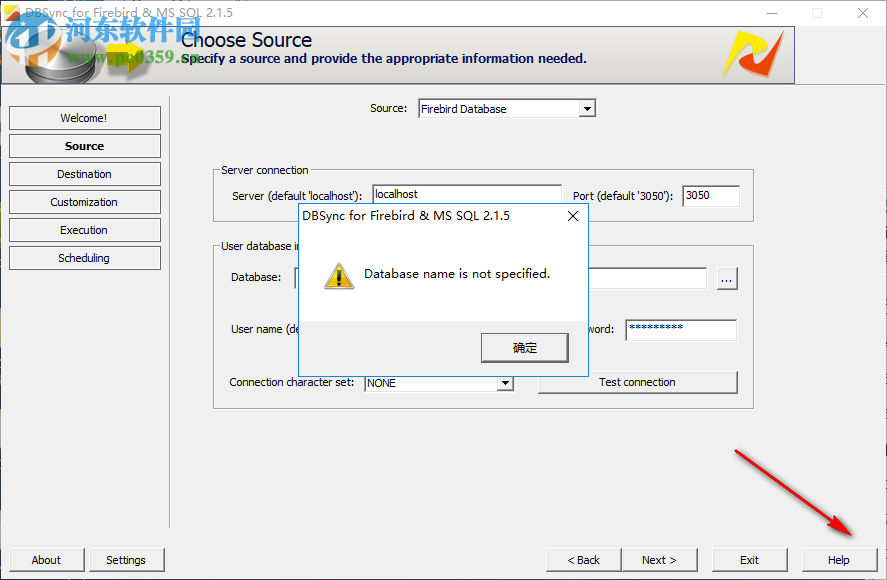This screenshot has width=887, height=580.
Task: Go back using the Back button
Action: point(582,560)
